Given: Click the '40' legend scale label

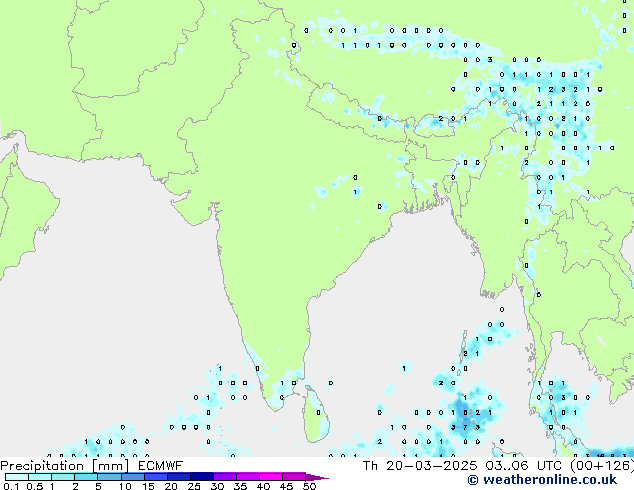Looking at the screenshot, I should 263,486.
